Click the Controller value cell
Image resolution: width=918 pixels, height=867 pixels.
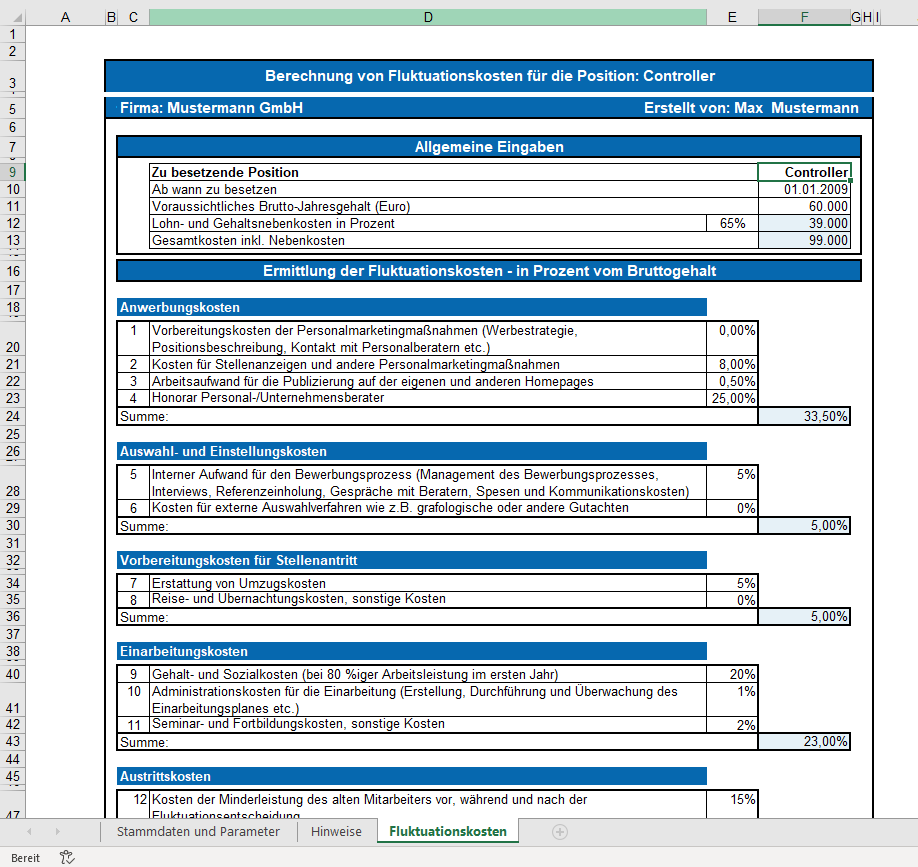pos(804,172)
